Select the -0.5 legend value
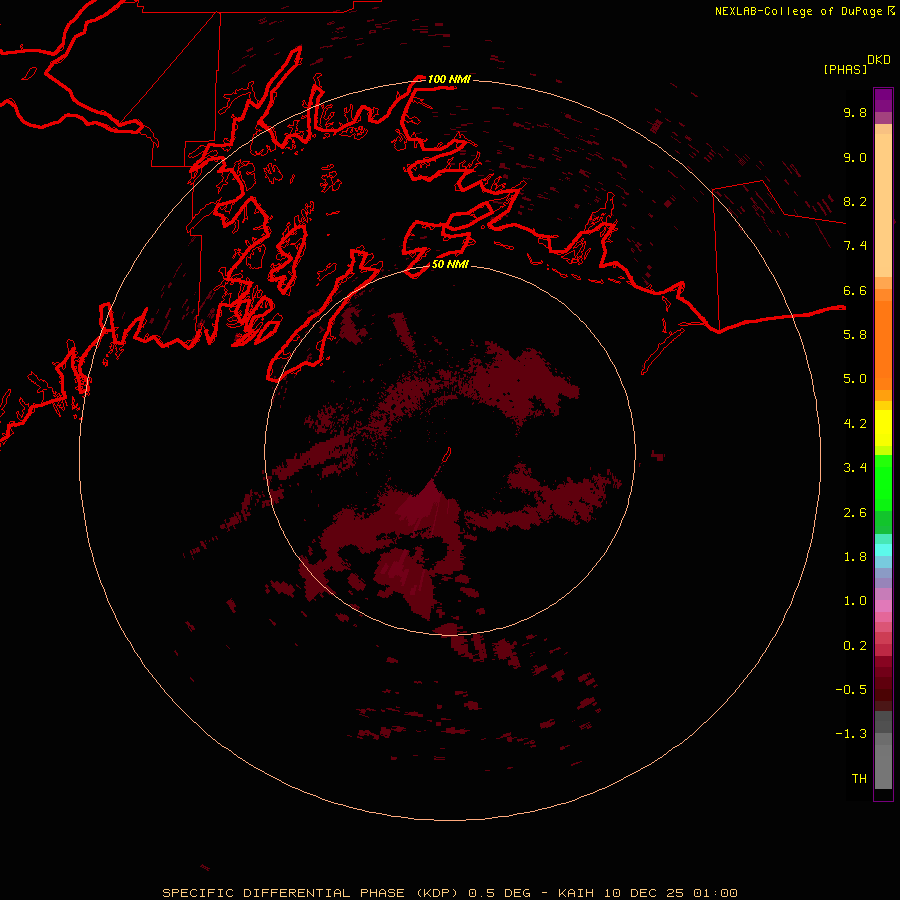This screenshot has height=900, width=900. tap(851, 689)
